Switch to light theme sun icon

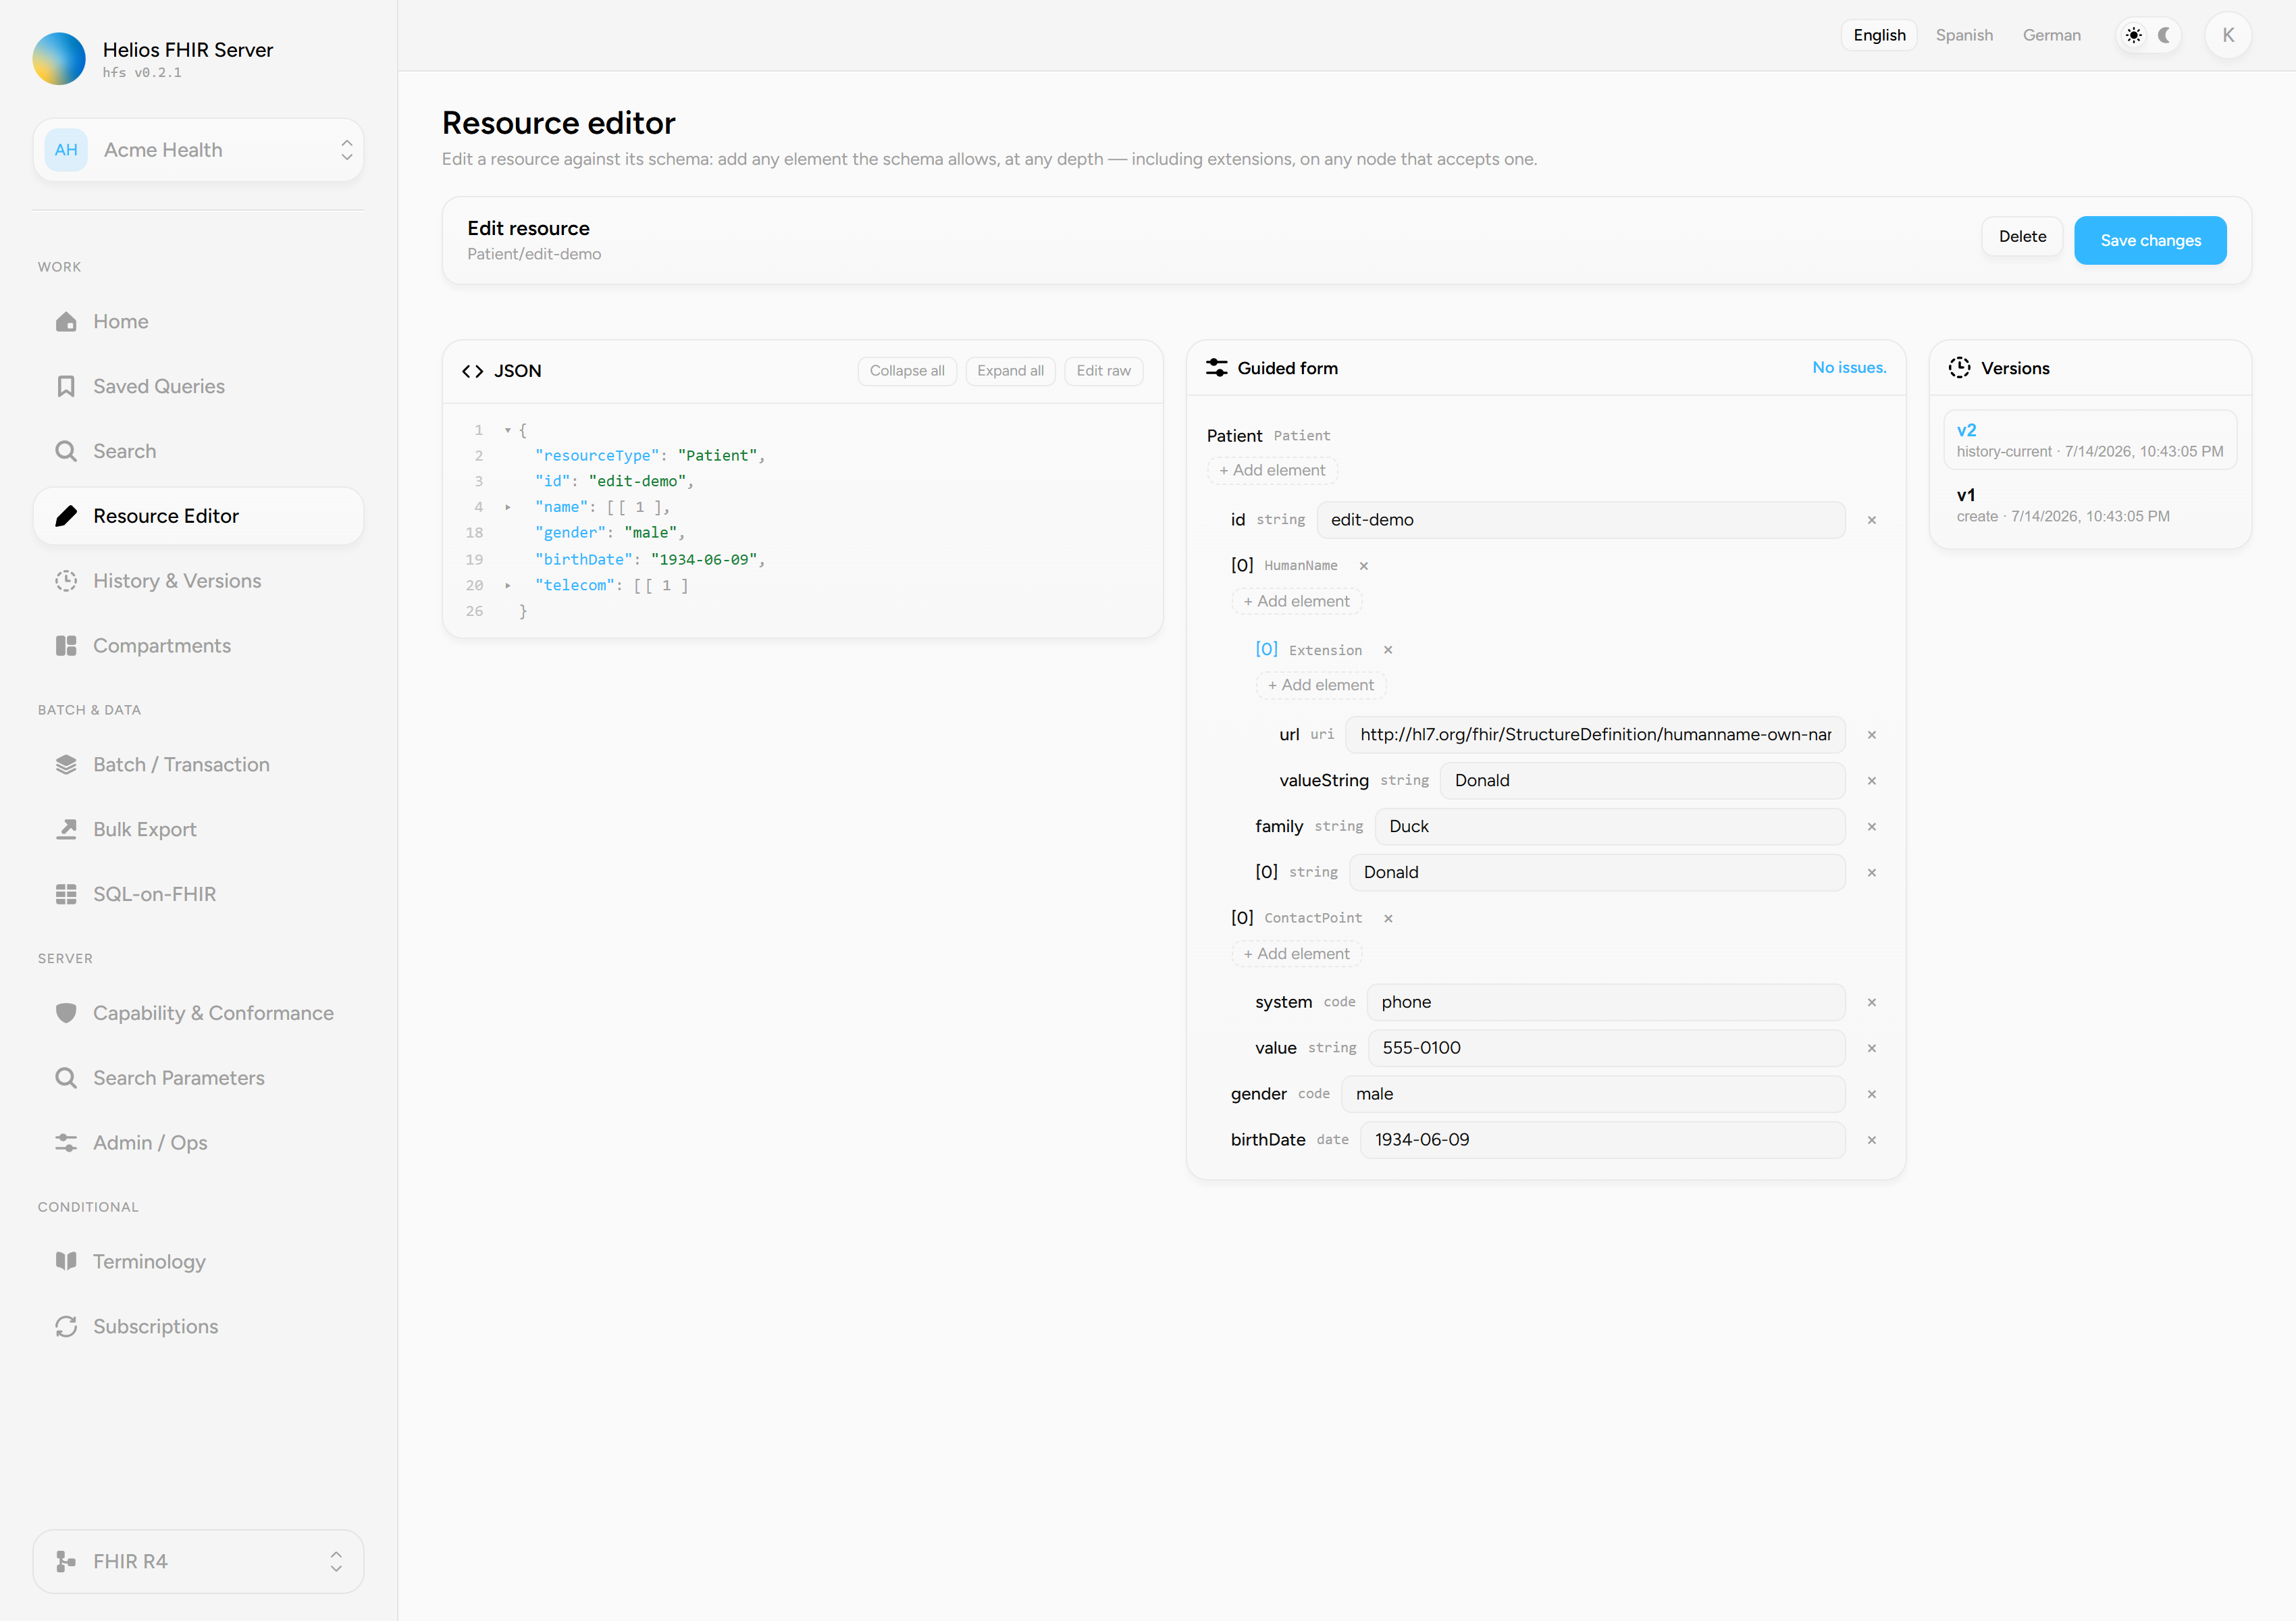[2134, 35]
